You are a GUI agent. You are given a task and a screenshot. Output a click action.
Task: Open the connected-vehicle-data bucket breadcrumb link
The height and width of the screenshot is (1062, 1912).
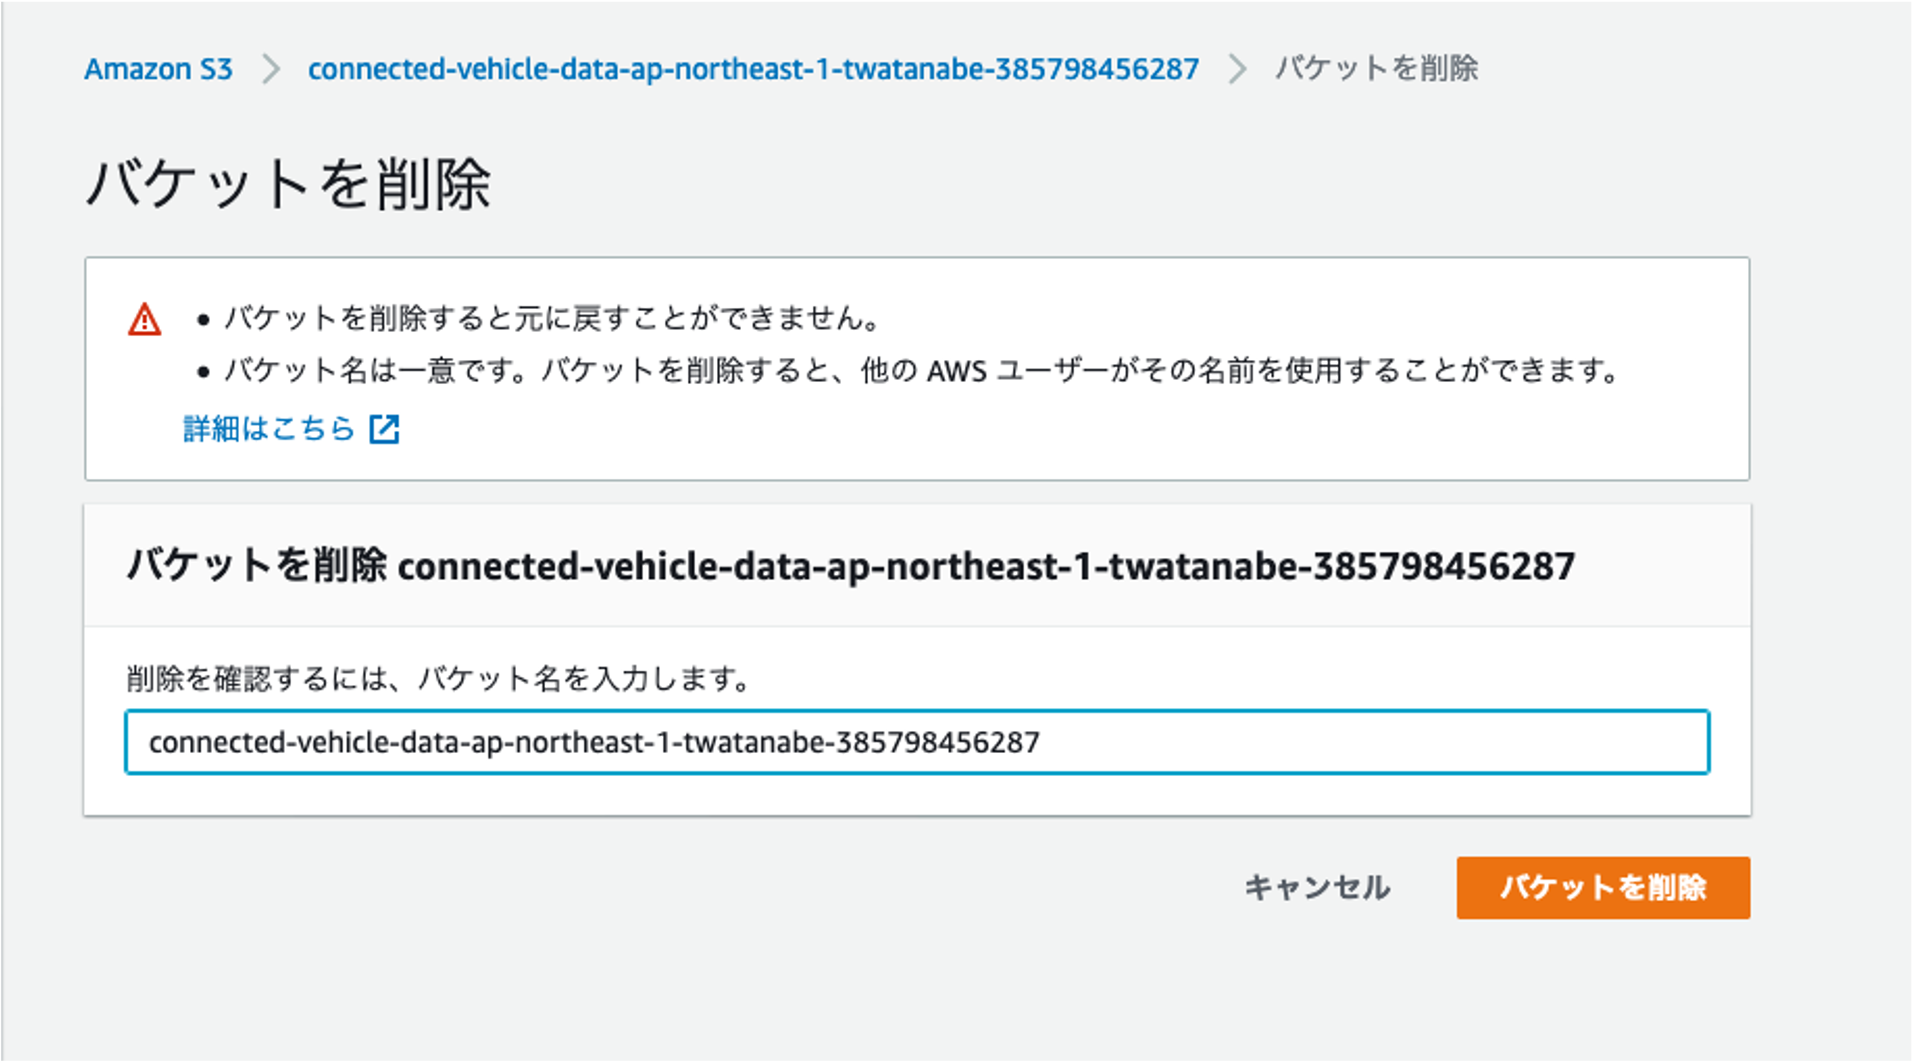[753, 69]
